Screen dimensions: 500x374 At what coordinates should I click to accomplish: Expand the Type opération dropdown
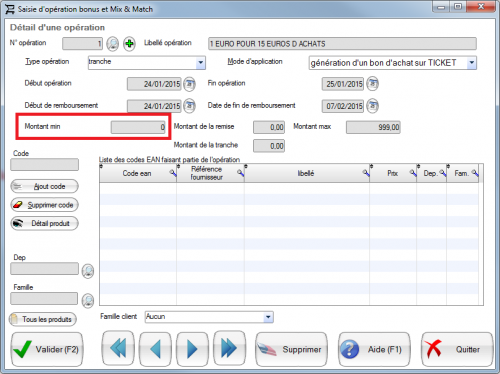click(200, 63)
